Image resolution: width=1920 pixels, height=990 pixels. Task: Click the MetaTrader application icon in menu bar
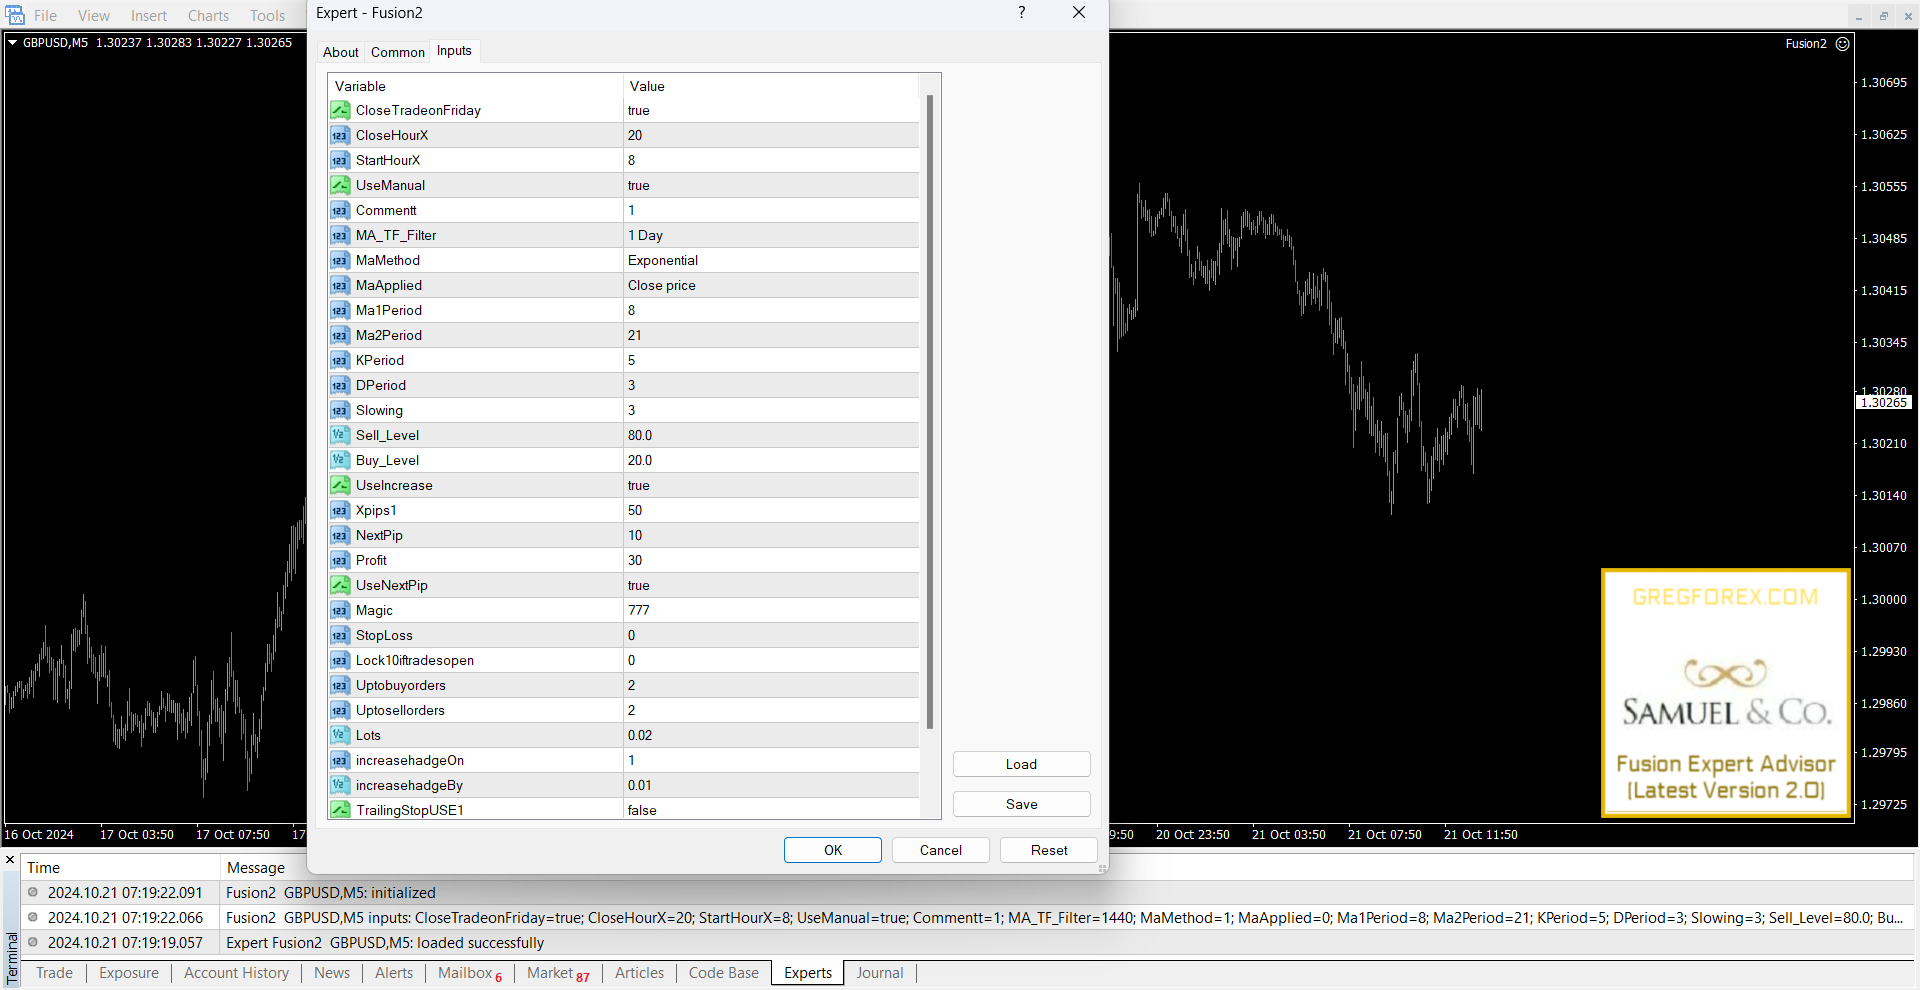(15, 15)
